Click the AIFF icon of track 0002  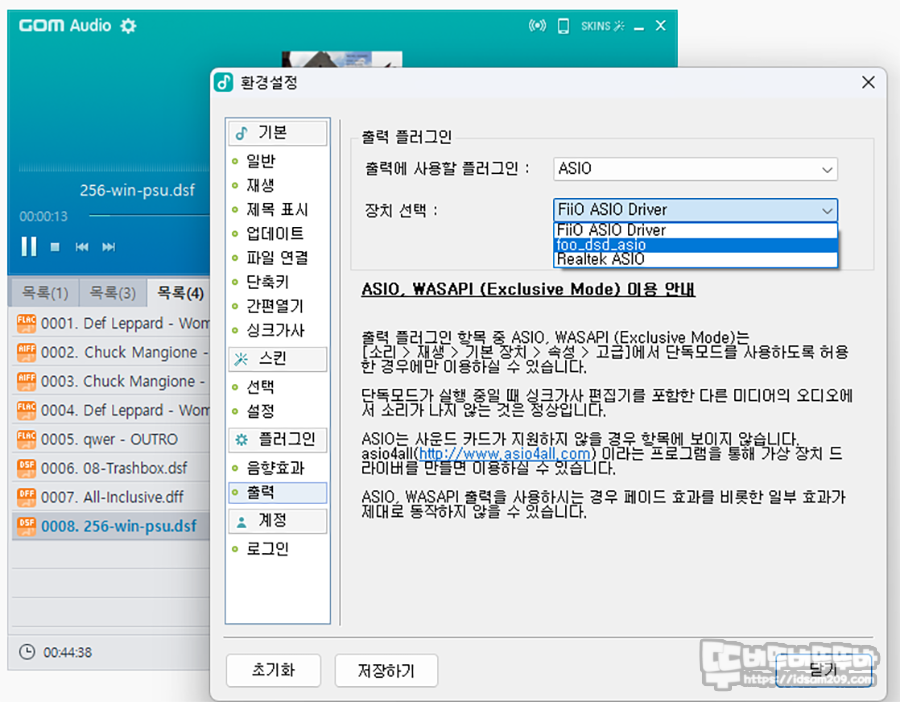point(26,352)
